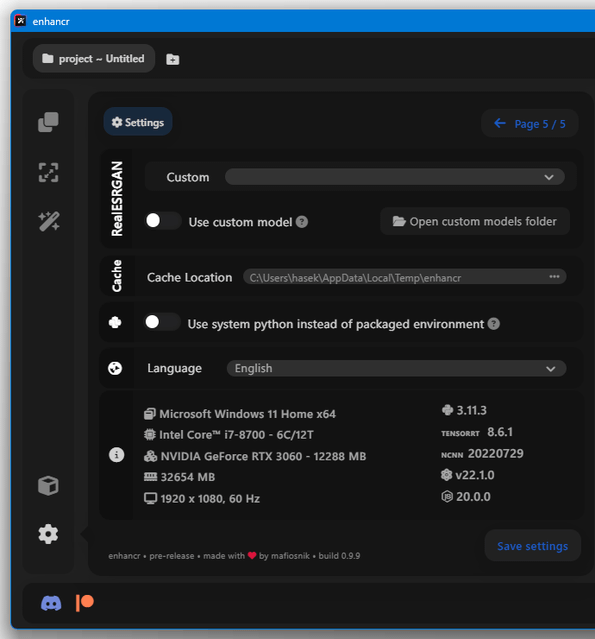This screenshot has width=595, height=639.
Task: Open the Patreon link icon
Action: click(85, 603)
